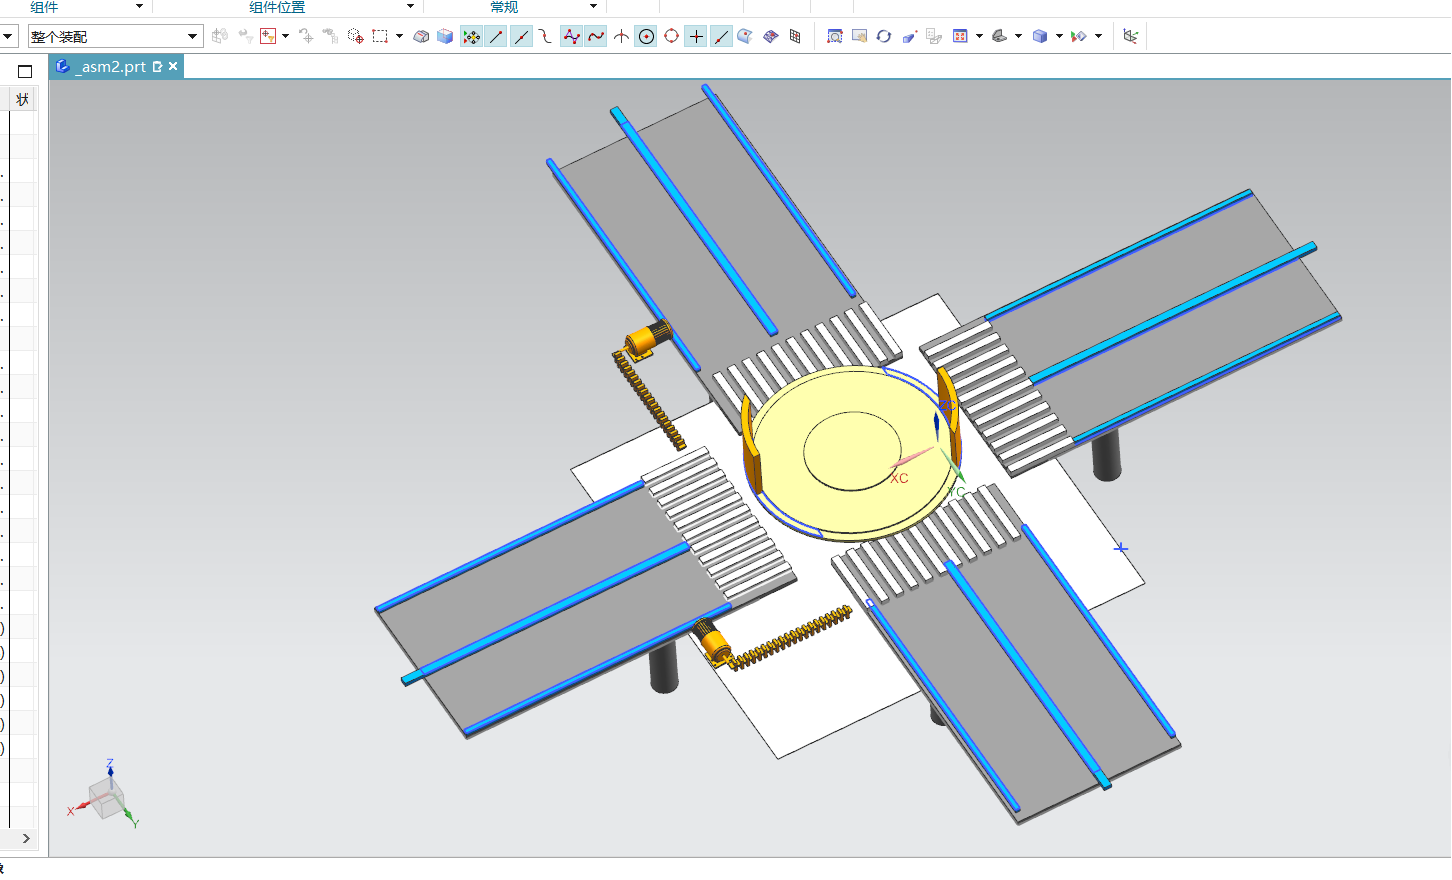
Task: Click the rectangle selection icon
Action: 380,36
